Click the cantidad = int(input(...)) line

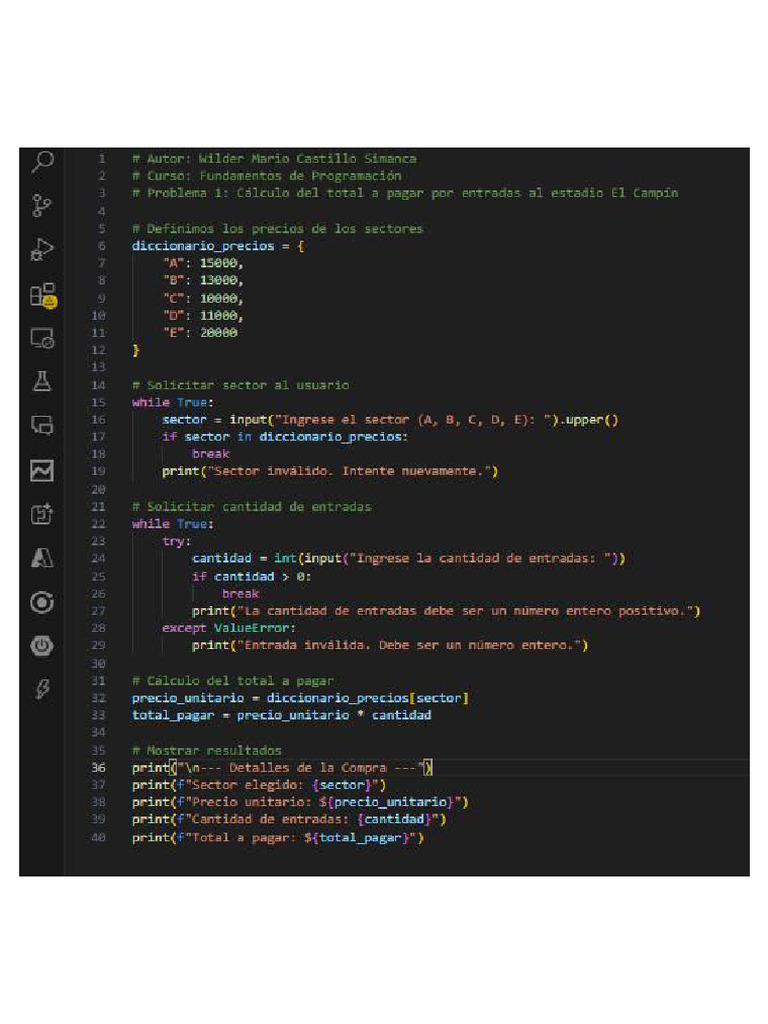click(x=408, y=558)
